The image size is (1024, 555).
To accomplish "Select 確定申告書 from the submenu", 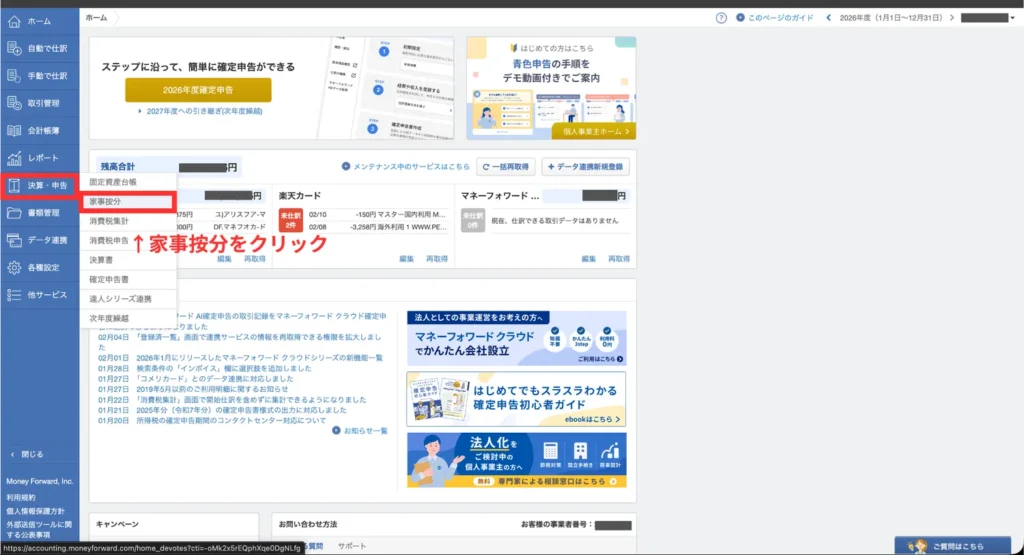I will click(128, 279).
